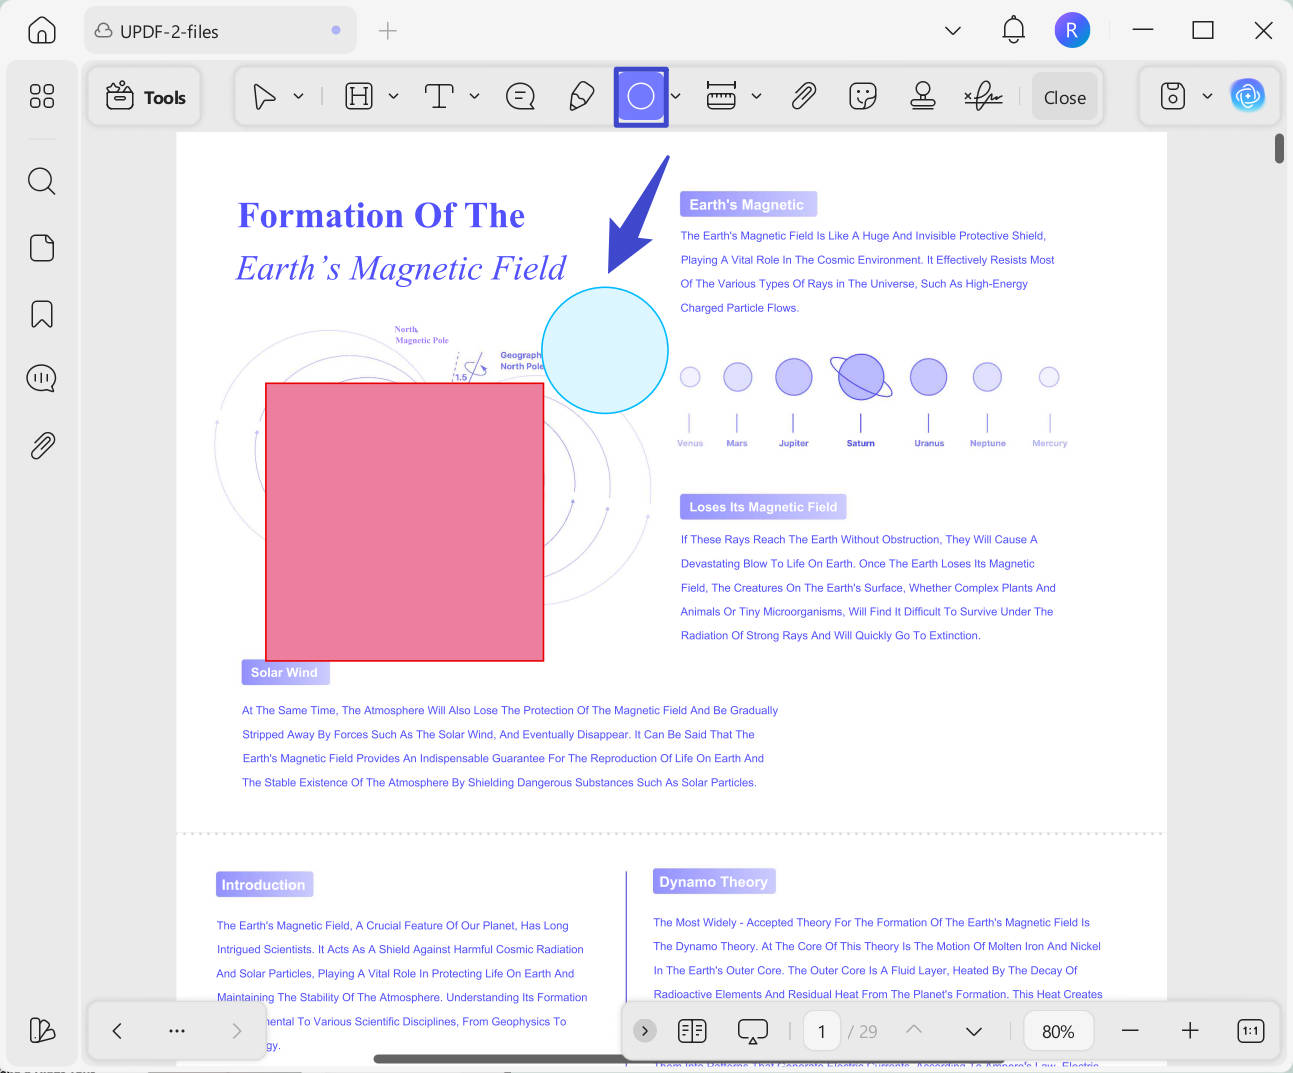Select the stamp tool

(x=923, y=96)
